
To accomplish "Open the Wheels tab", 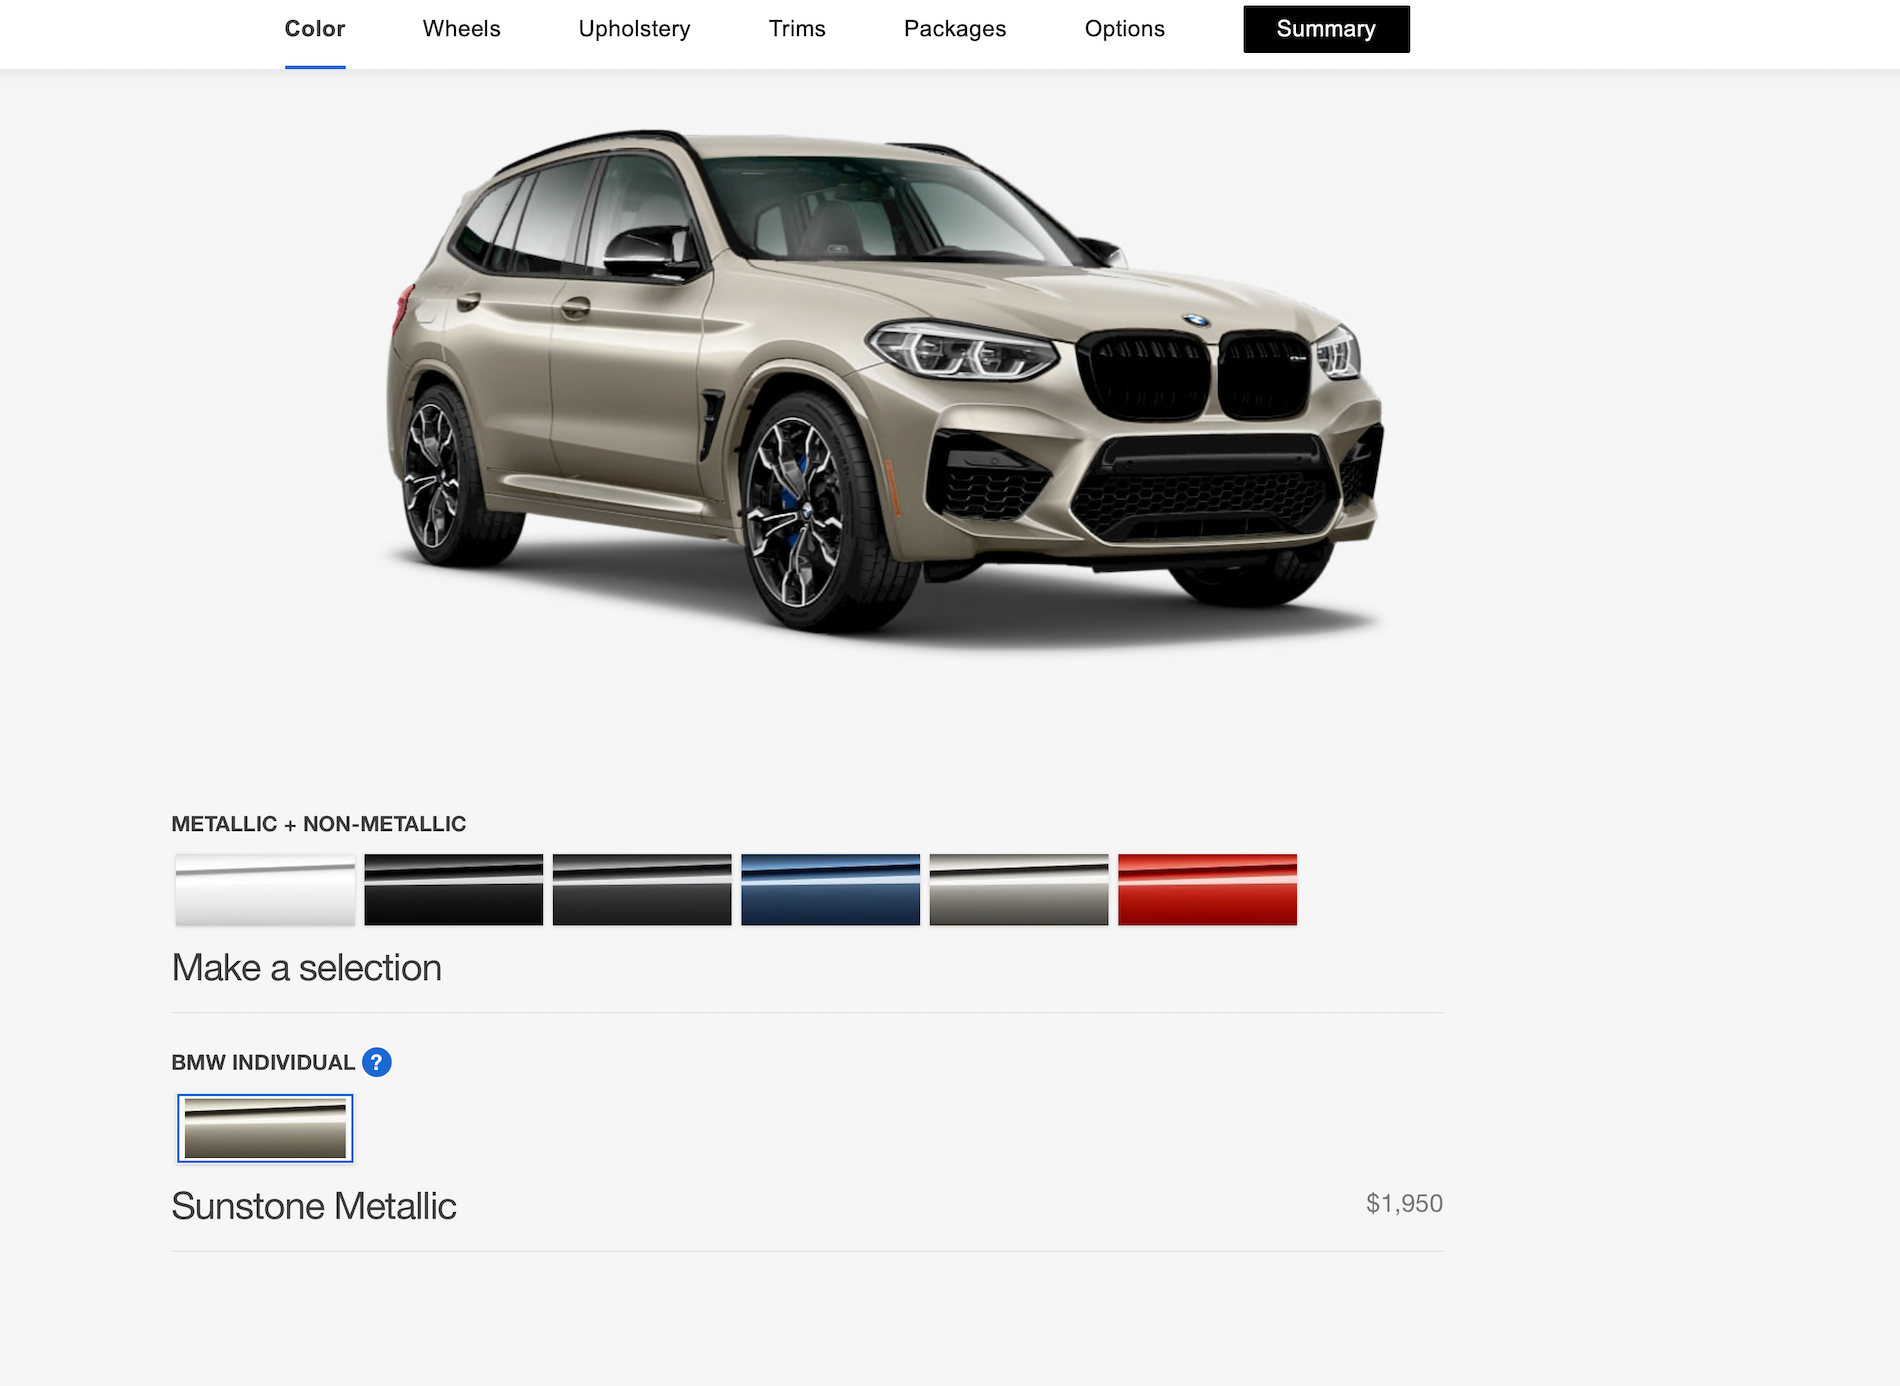I will tap(461, 29).
